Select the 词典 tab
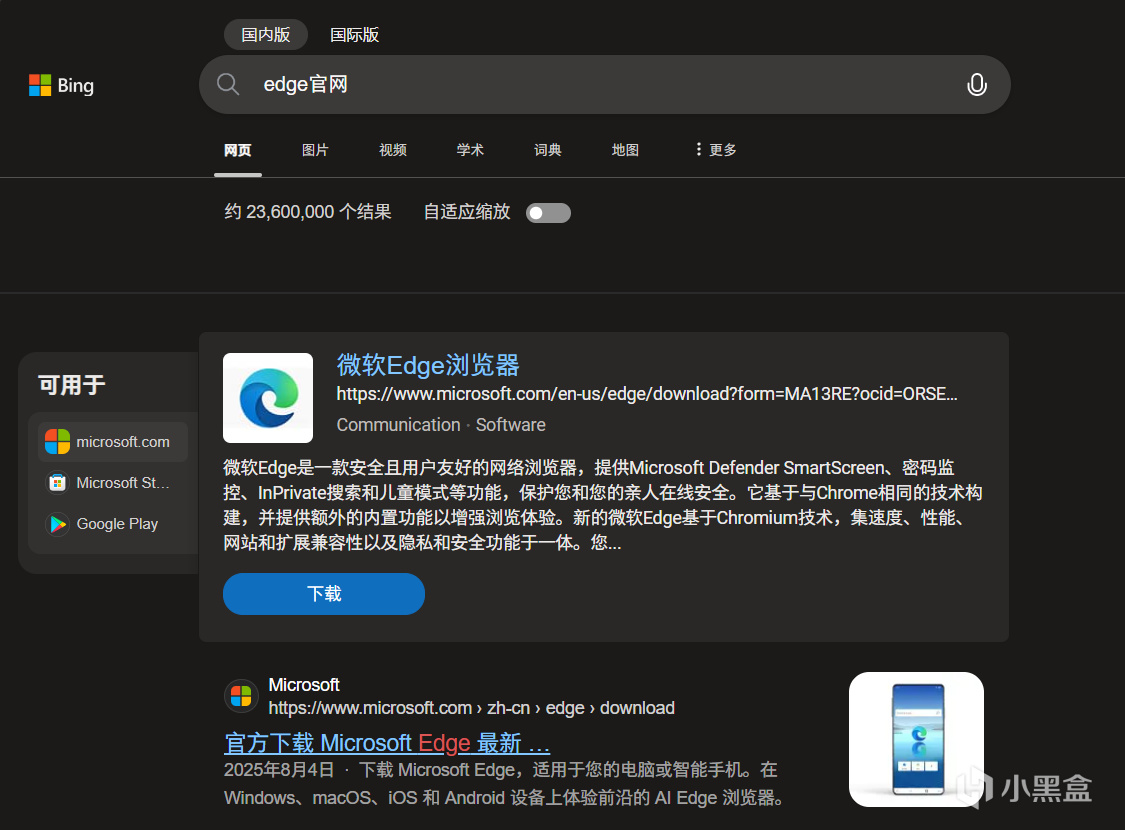 tap(547, 150)
